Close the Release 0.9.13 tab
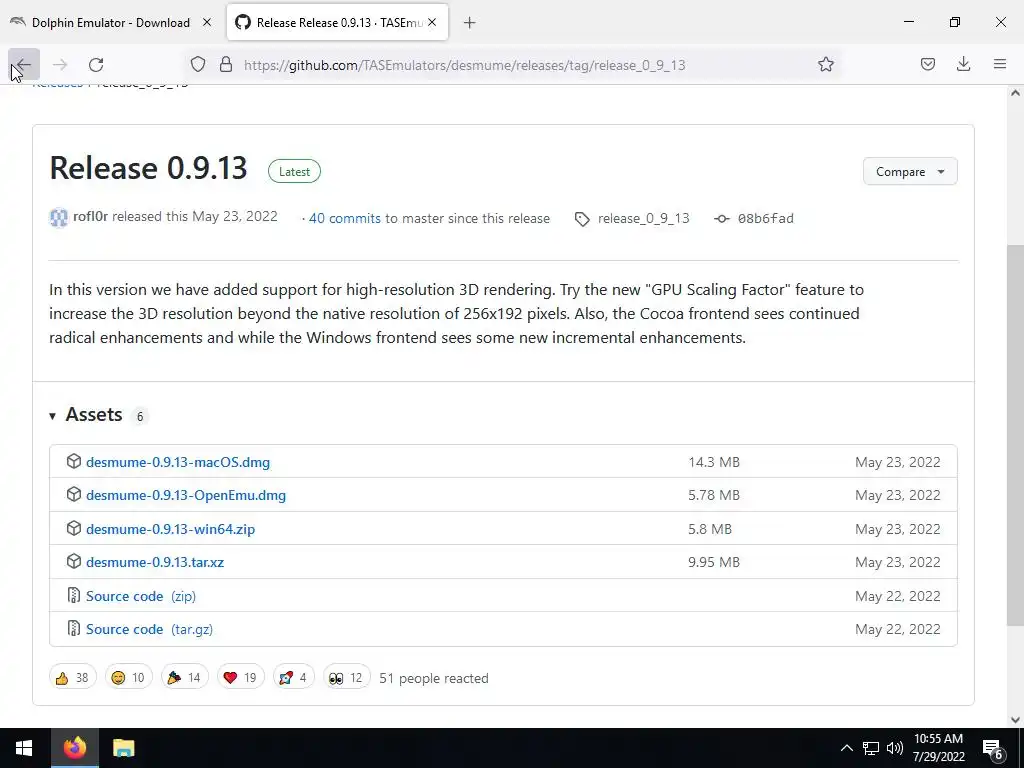 click(x=432, y=22)
